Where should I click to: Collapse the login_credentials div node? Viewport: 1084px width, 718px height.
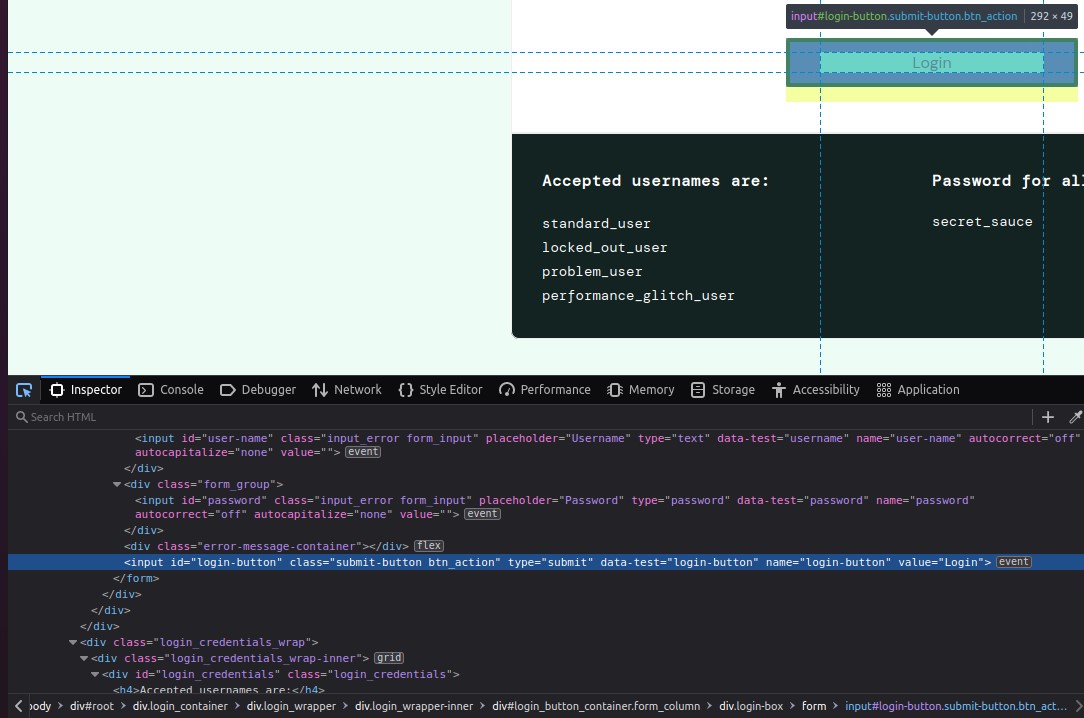95,675
